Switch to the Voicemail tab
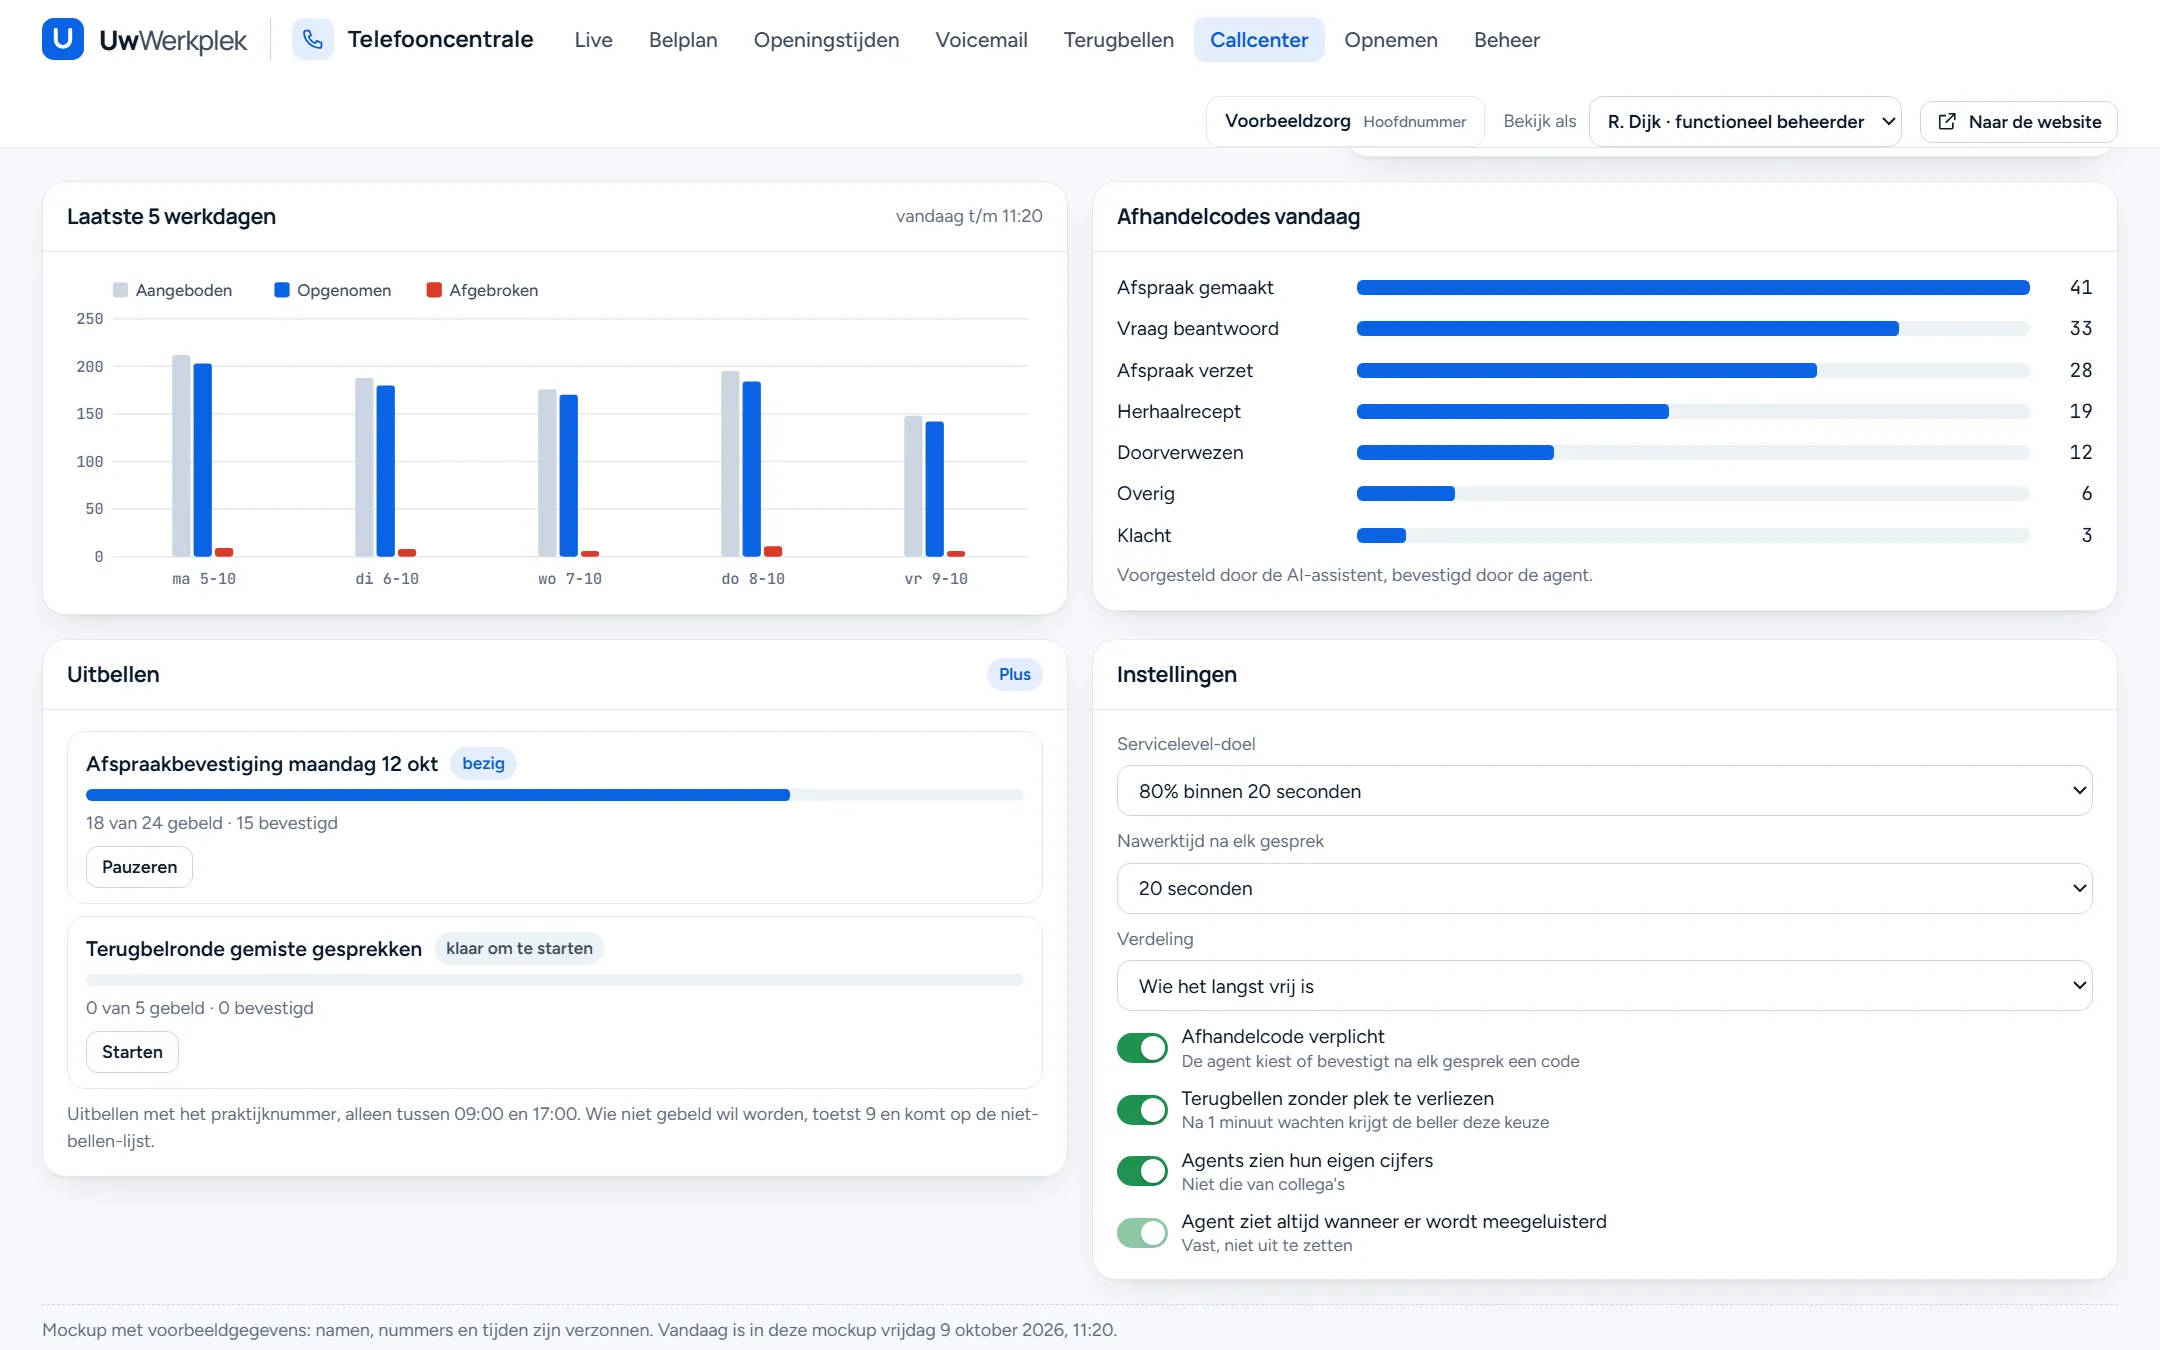Image resolution: width=2160 pixels, height=1350 pixels. tap(981, 40)
